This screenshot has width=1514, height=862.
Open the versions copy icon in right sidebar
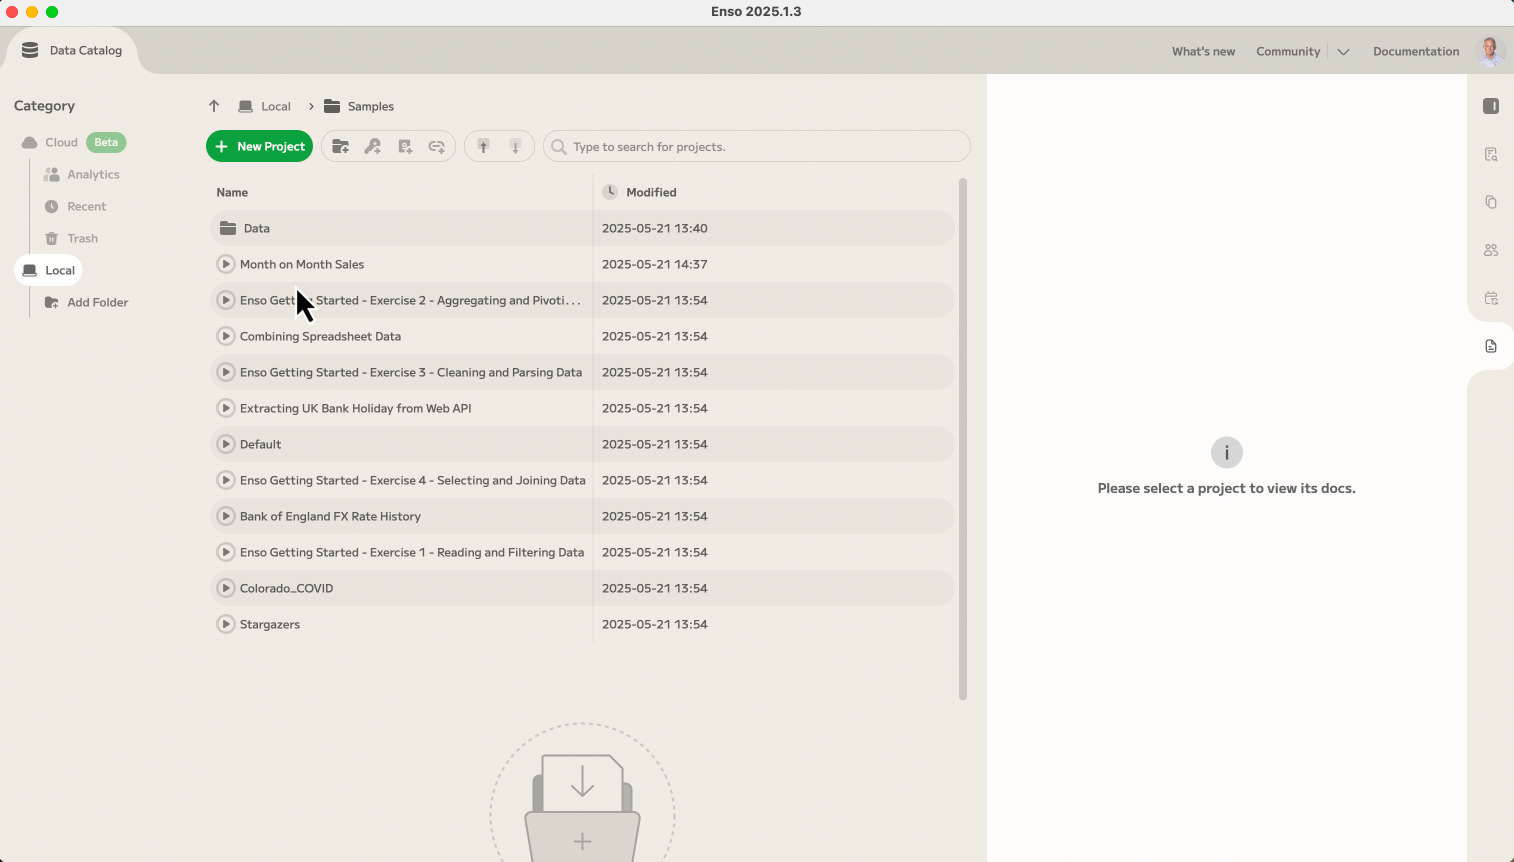tap(1491, 202)
